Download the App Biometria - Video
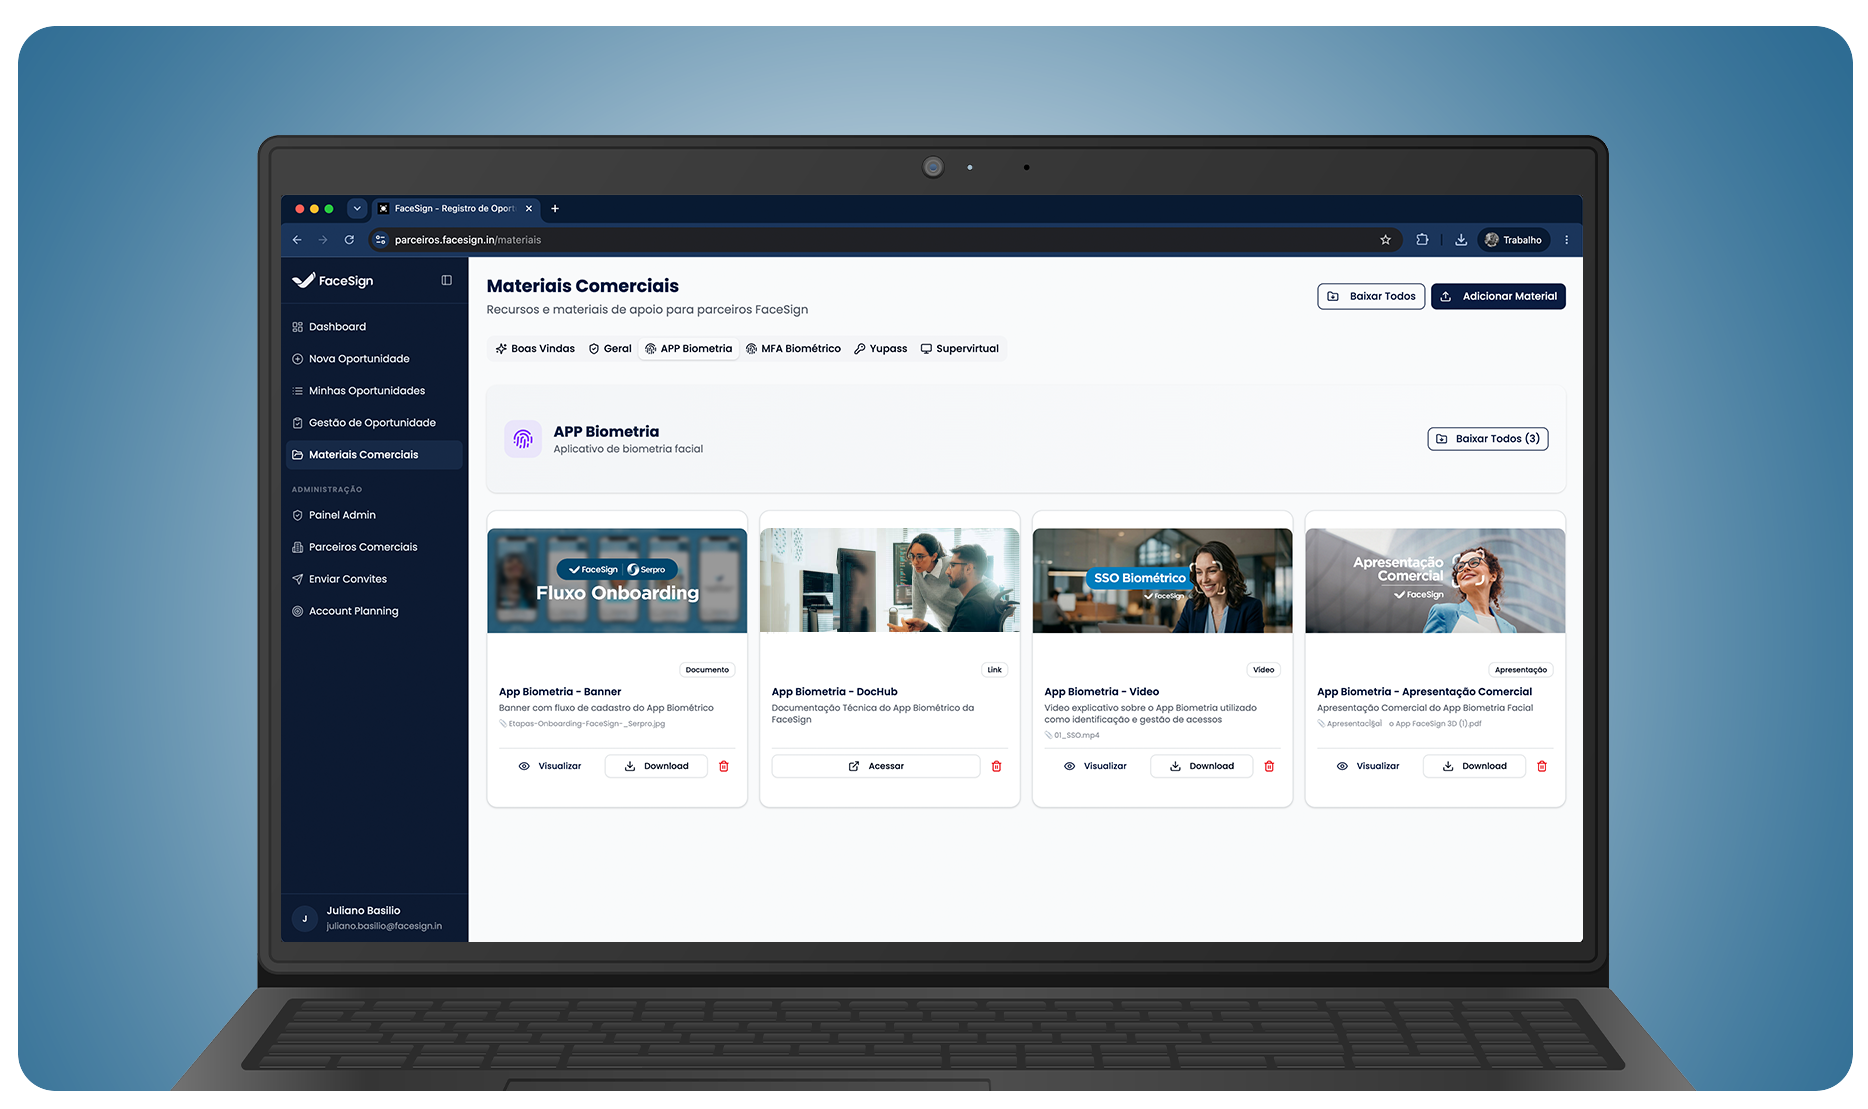Screen dimensions: 1868x1109 (x=1202, y=766)
